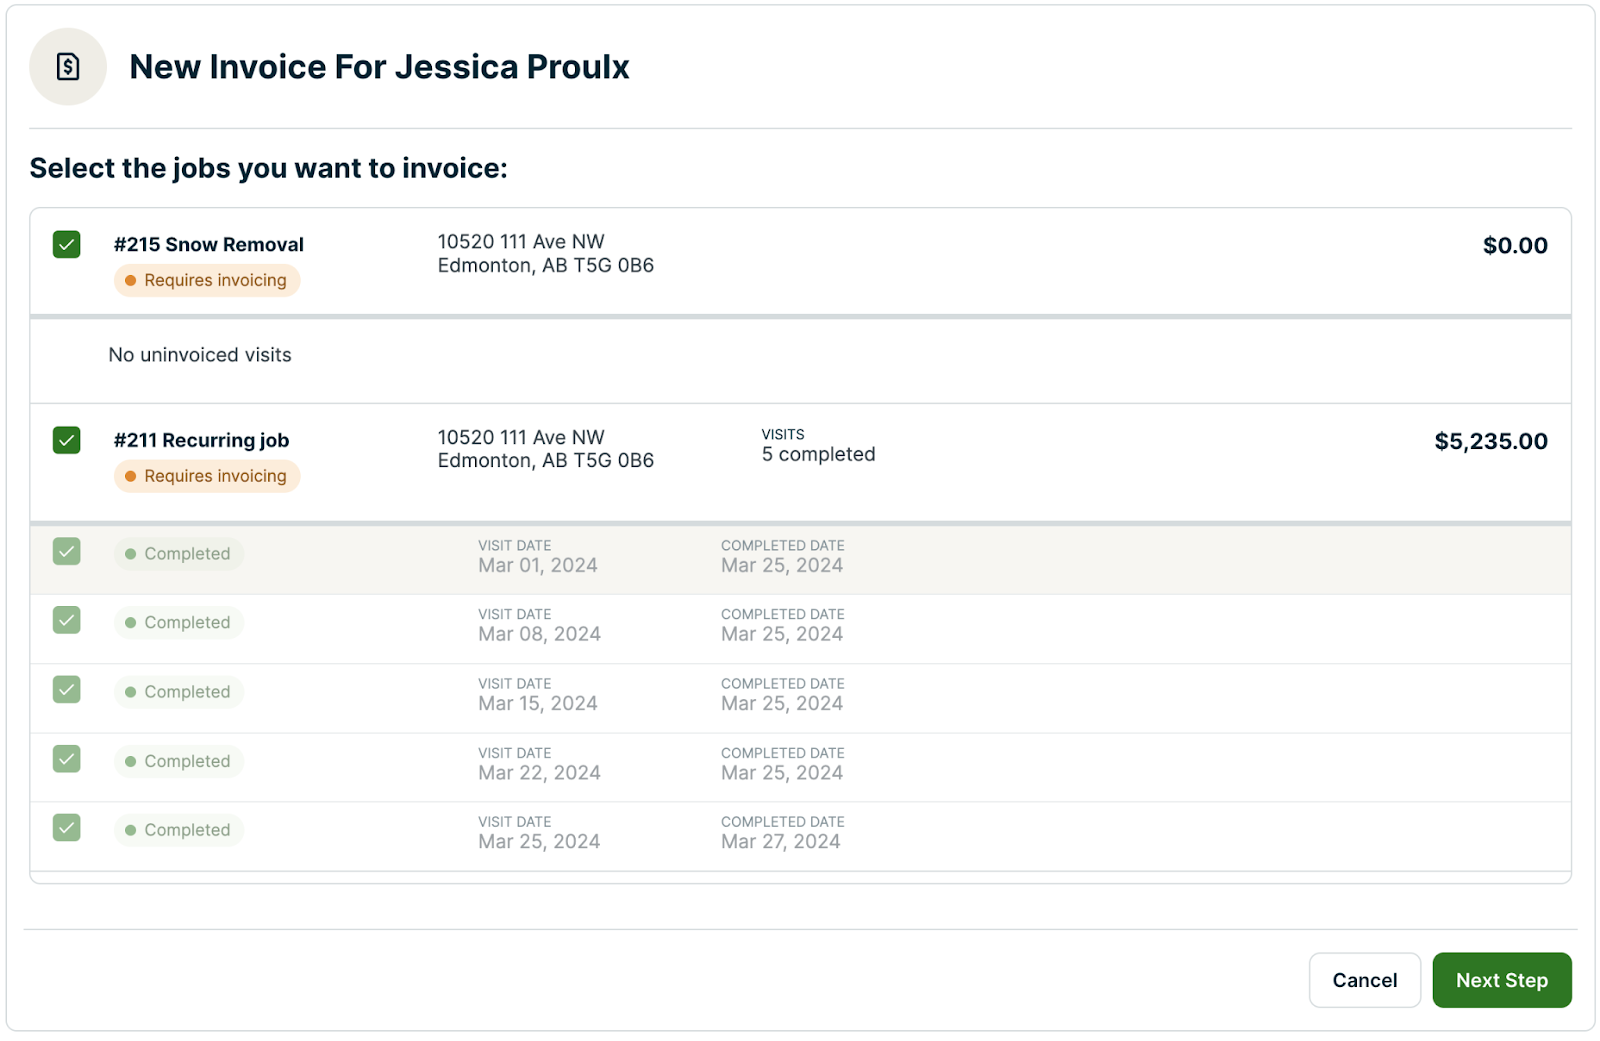Click Completed status badge for Mar 25 visit

click(179, 830)
